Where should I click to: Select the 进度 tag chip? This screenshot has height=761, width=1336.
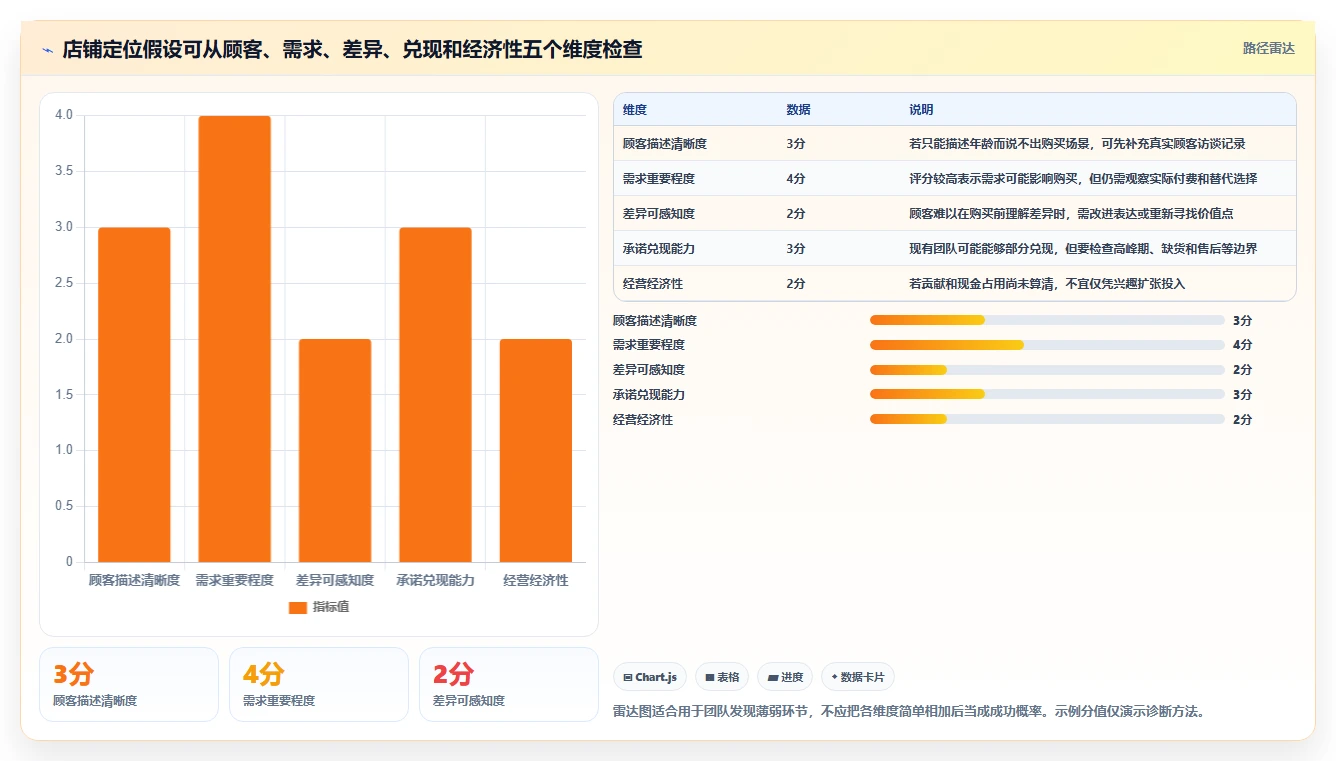click(785, 677)
